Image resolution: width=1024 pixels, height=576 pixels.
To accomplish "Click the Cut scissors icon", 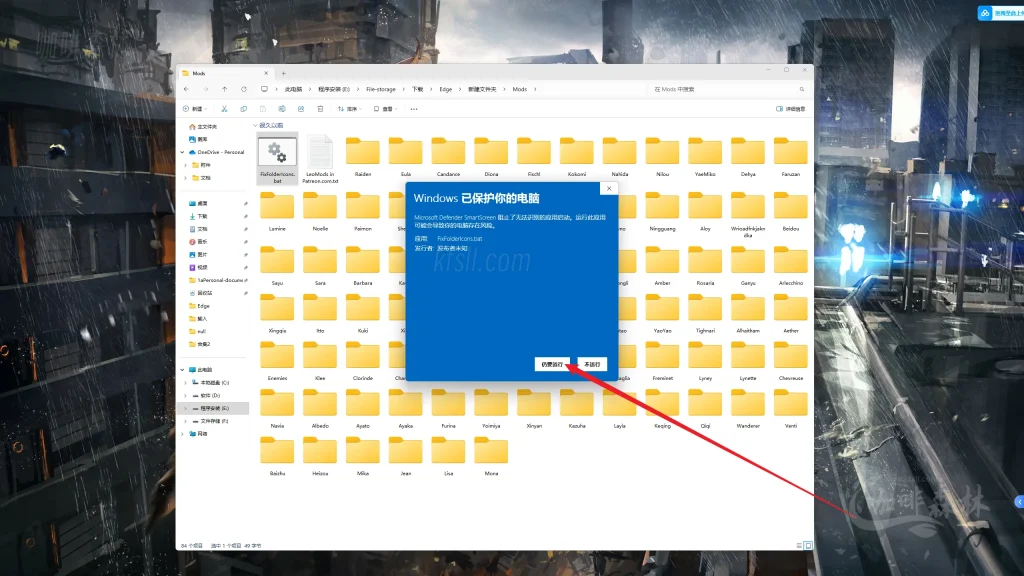I will point(224,109).
